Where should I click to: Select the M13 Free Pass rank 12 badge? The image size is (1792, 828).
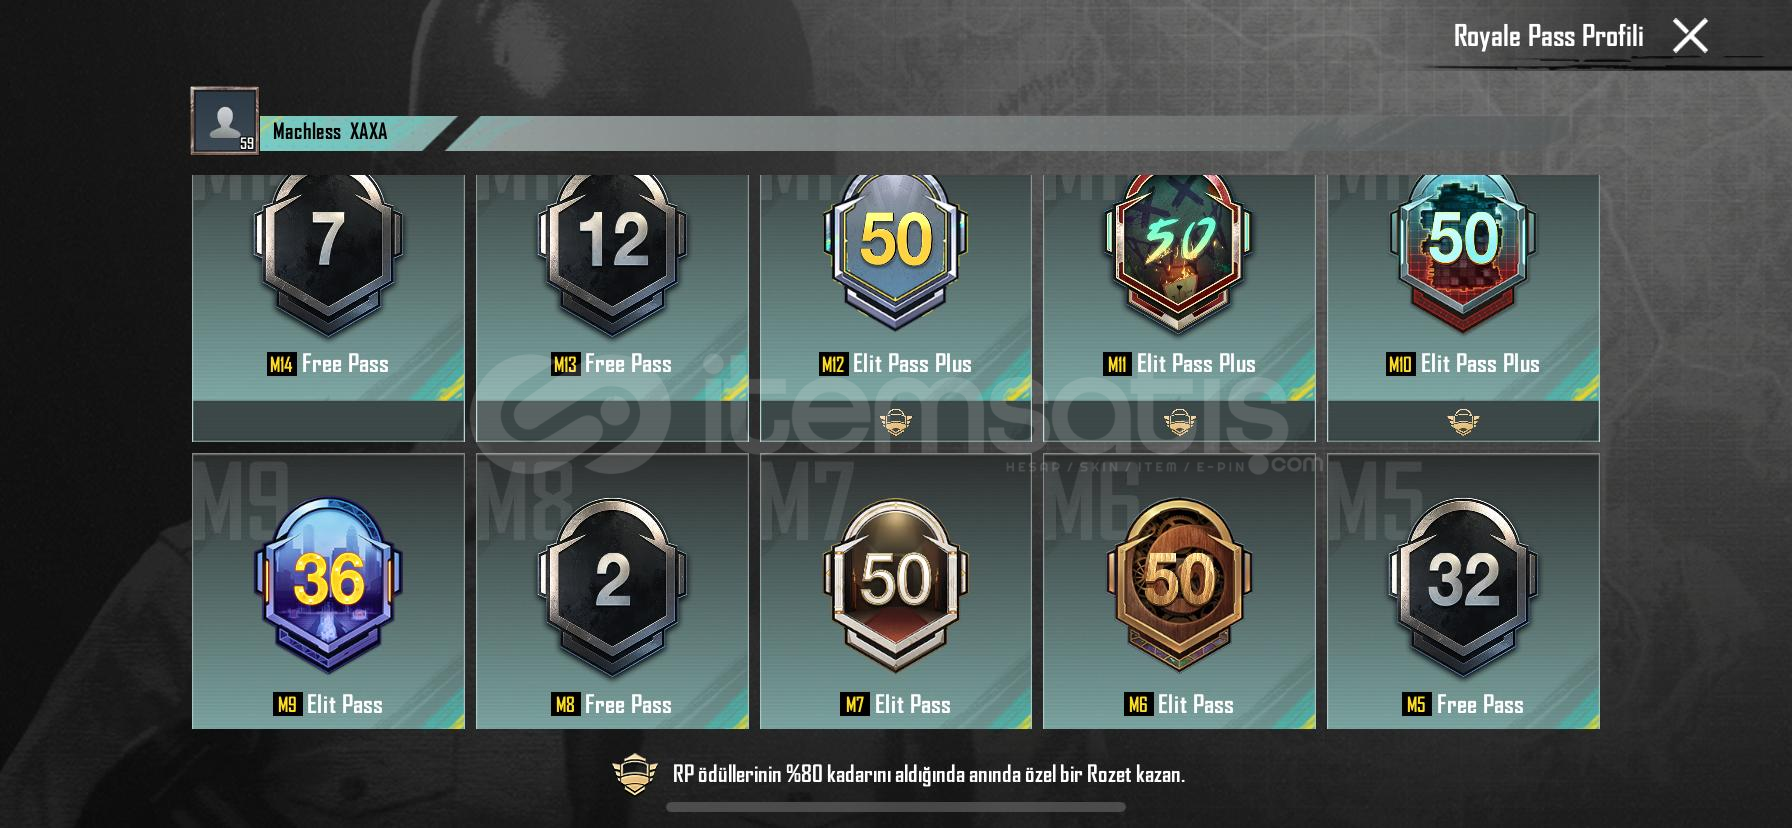[612, 253]
